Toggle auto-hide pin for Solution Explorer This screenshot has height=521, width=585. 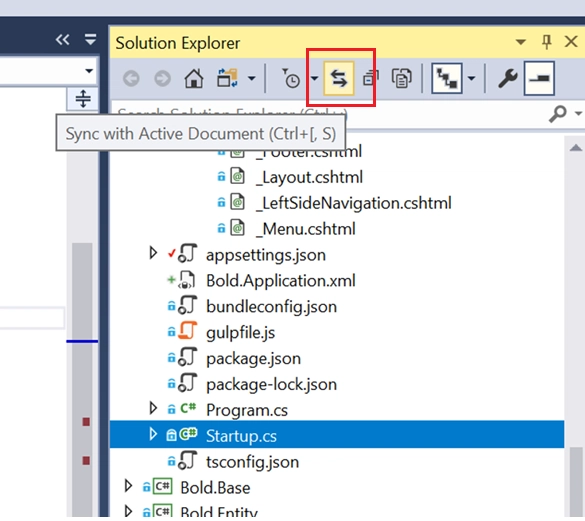(547, 42)
